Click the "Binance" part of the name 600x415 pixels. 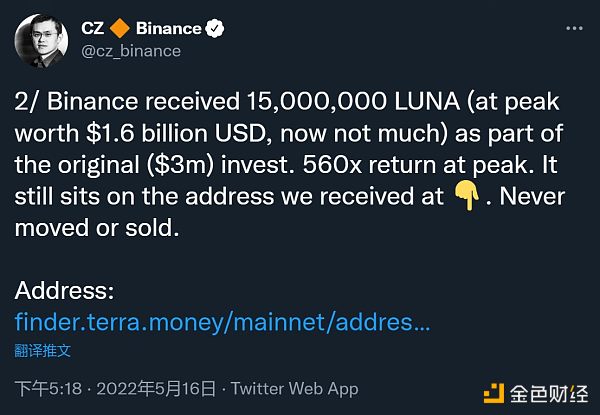[166, 28]
